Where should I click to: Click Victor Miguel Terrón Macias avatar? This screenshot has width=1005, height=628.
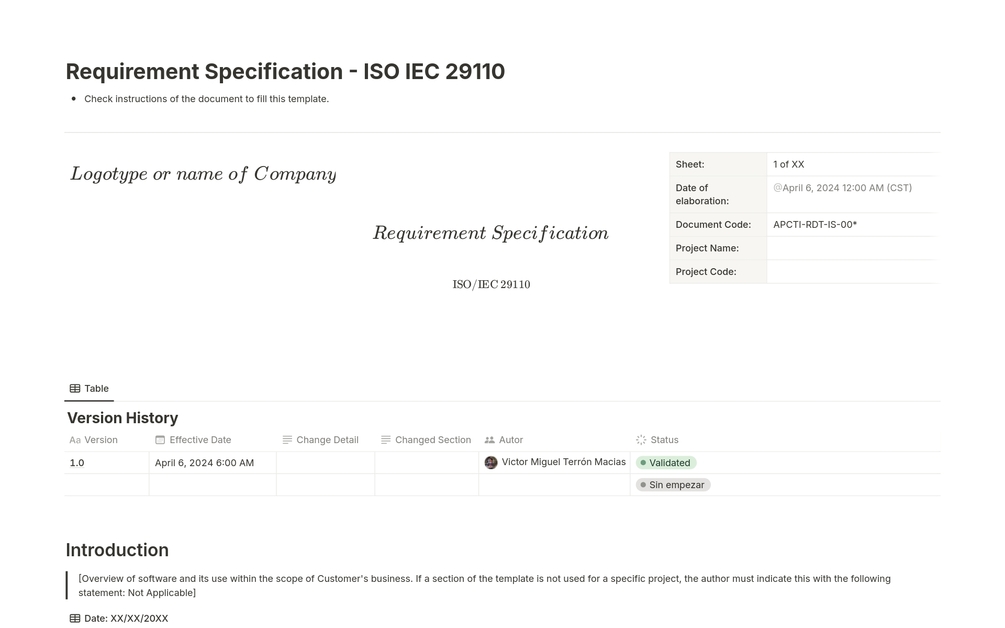click(491, 462)
